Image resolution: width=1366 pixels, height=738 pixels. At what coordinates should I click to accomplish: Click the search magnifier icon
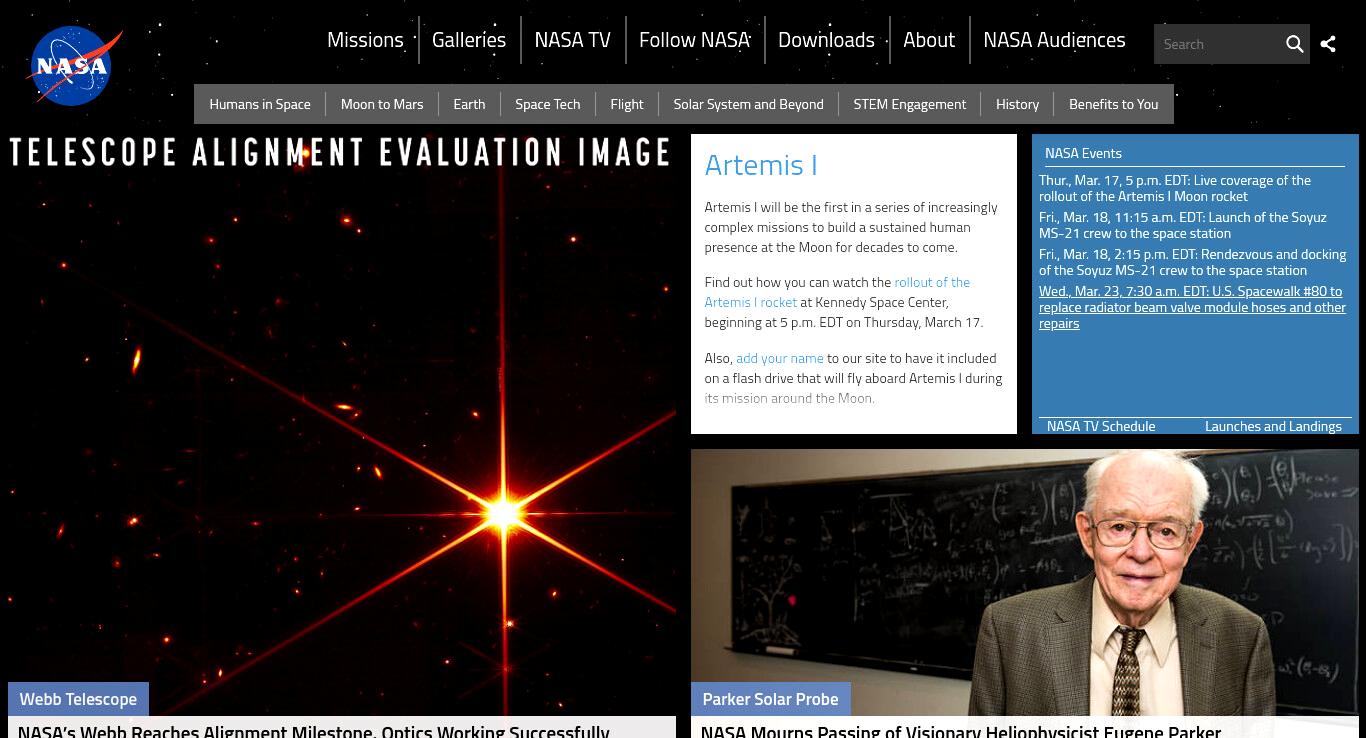(x=1294, y=44)
